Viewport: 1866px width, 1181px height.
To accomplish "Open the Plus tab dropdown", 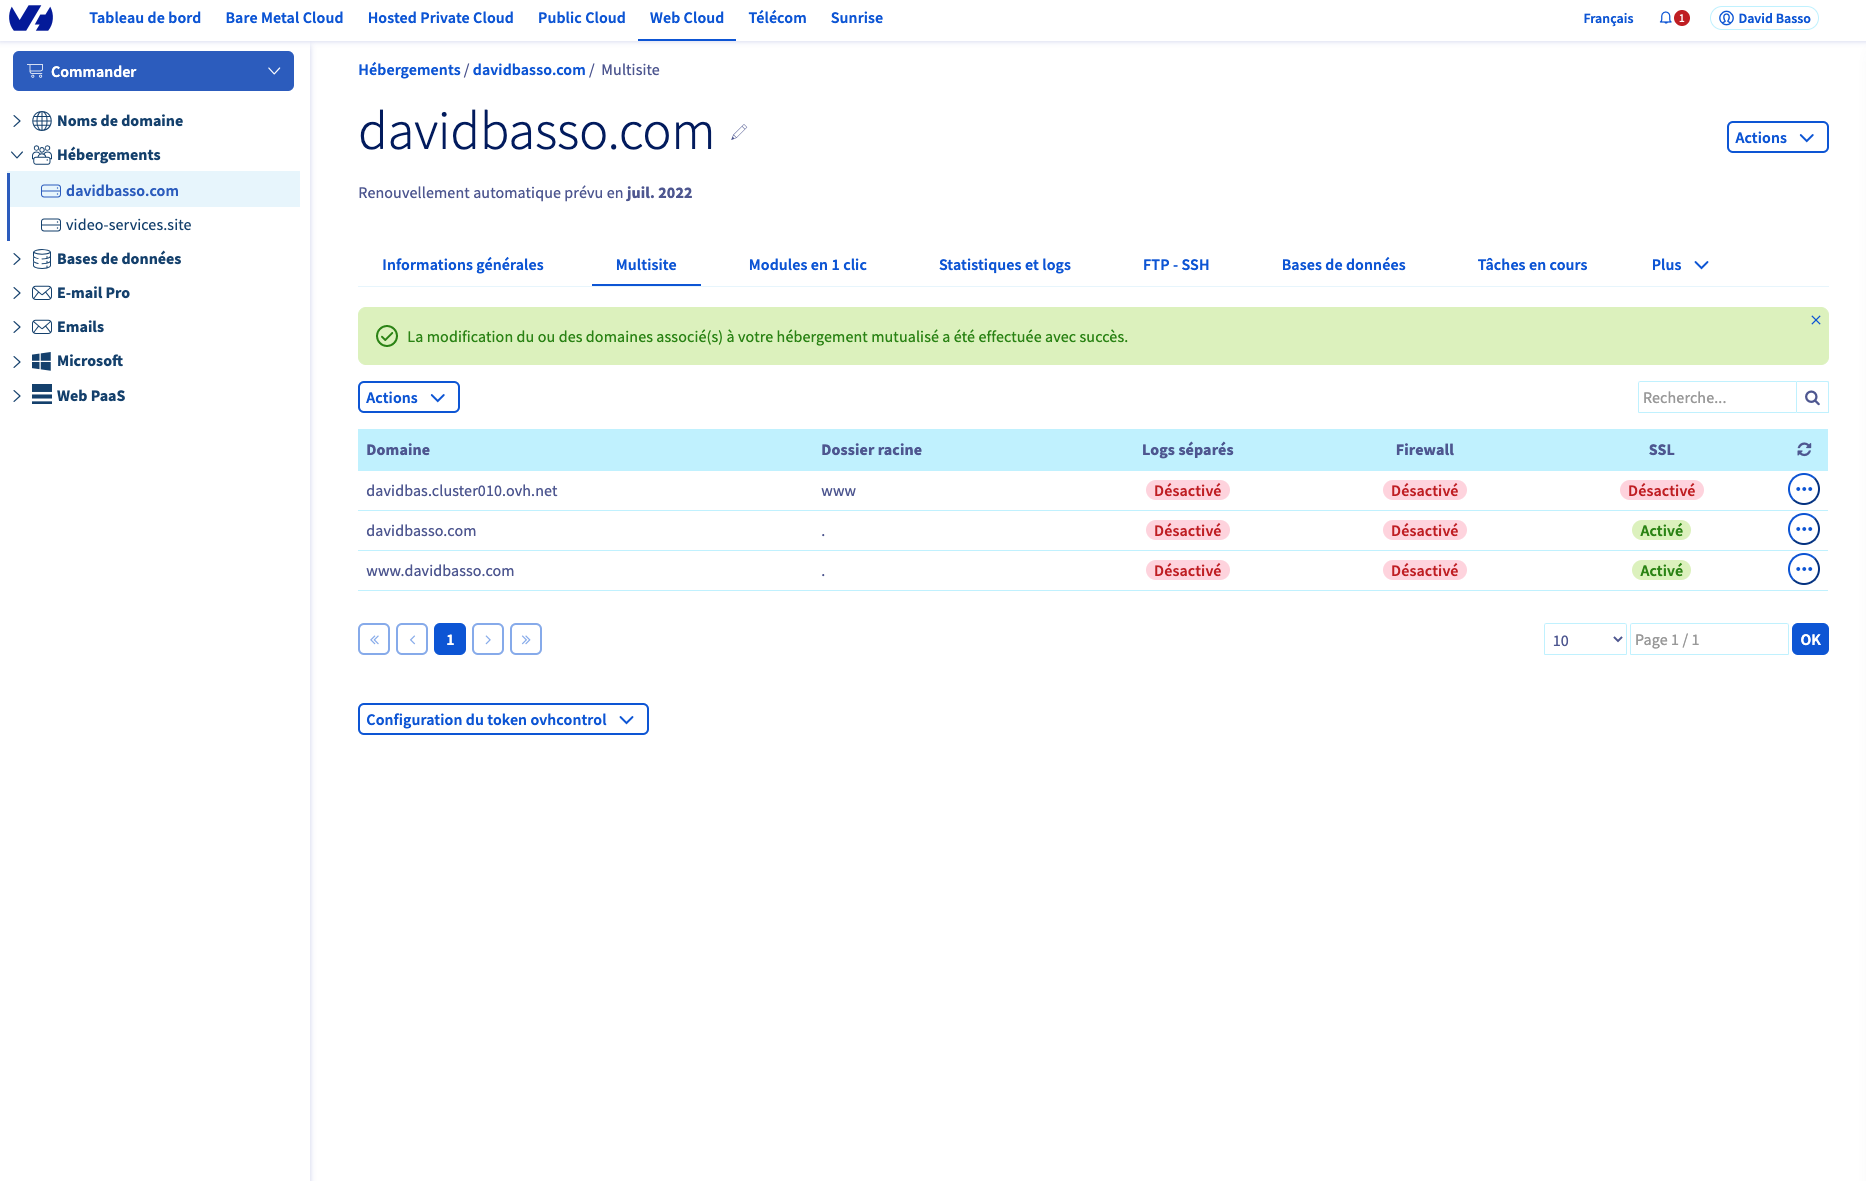I will [1679, 265].
